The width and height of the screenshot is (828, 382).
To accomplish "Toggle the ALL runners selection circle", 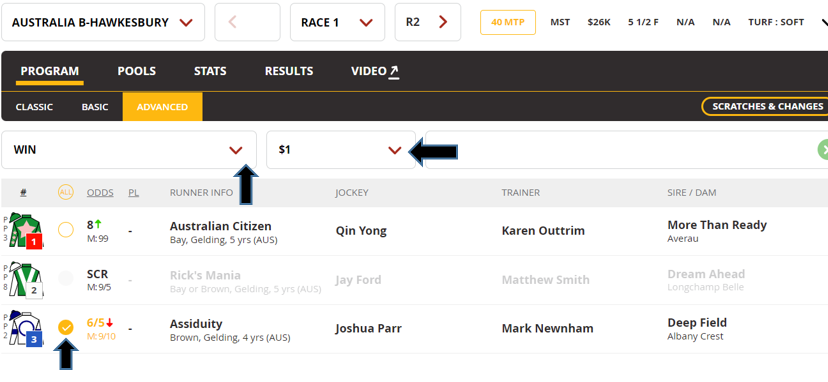I will point(65,193).
